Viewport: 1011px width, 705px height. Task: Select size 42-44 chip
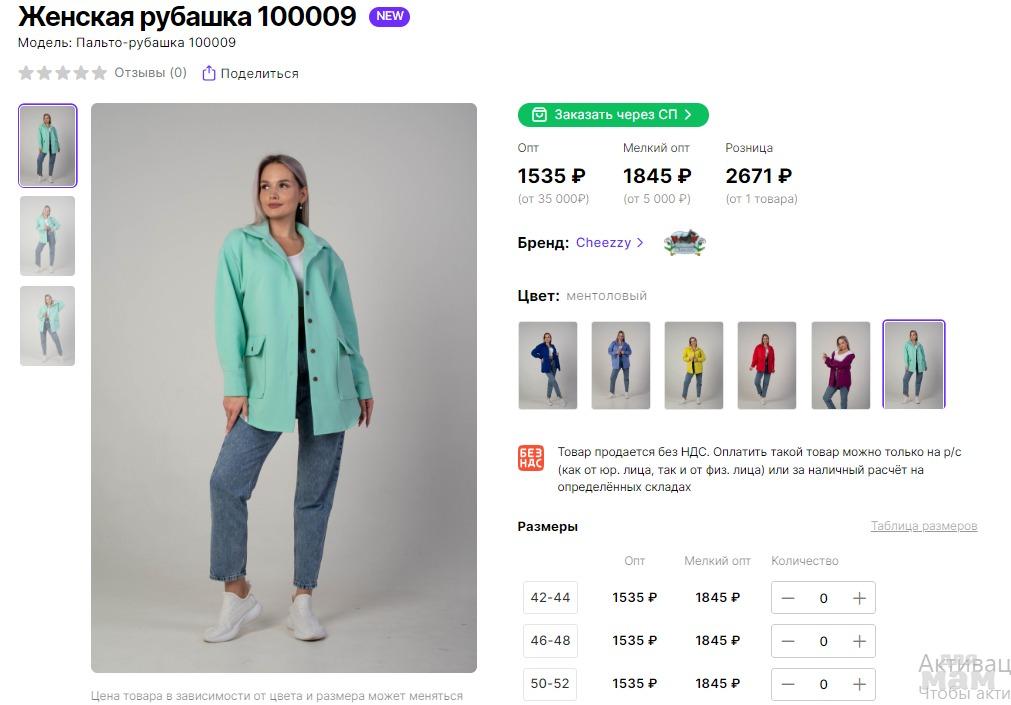coord(550,597)
